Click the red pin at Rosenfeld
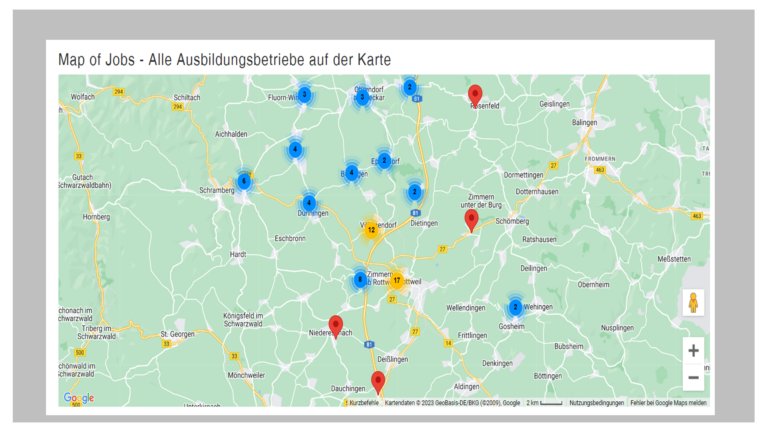The width and height of the screenshot is (768, 432). (x=475, y=96)
